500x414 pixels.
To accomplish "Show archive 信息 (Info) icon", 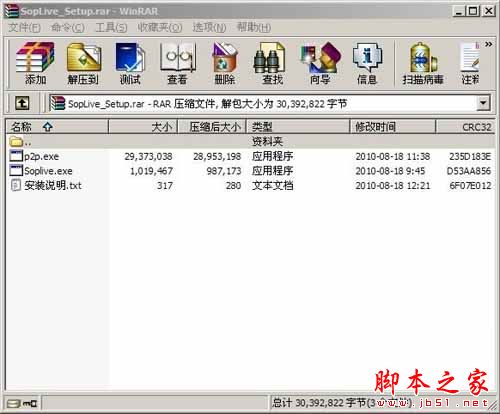I will [x=367, y=63].
